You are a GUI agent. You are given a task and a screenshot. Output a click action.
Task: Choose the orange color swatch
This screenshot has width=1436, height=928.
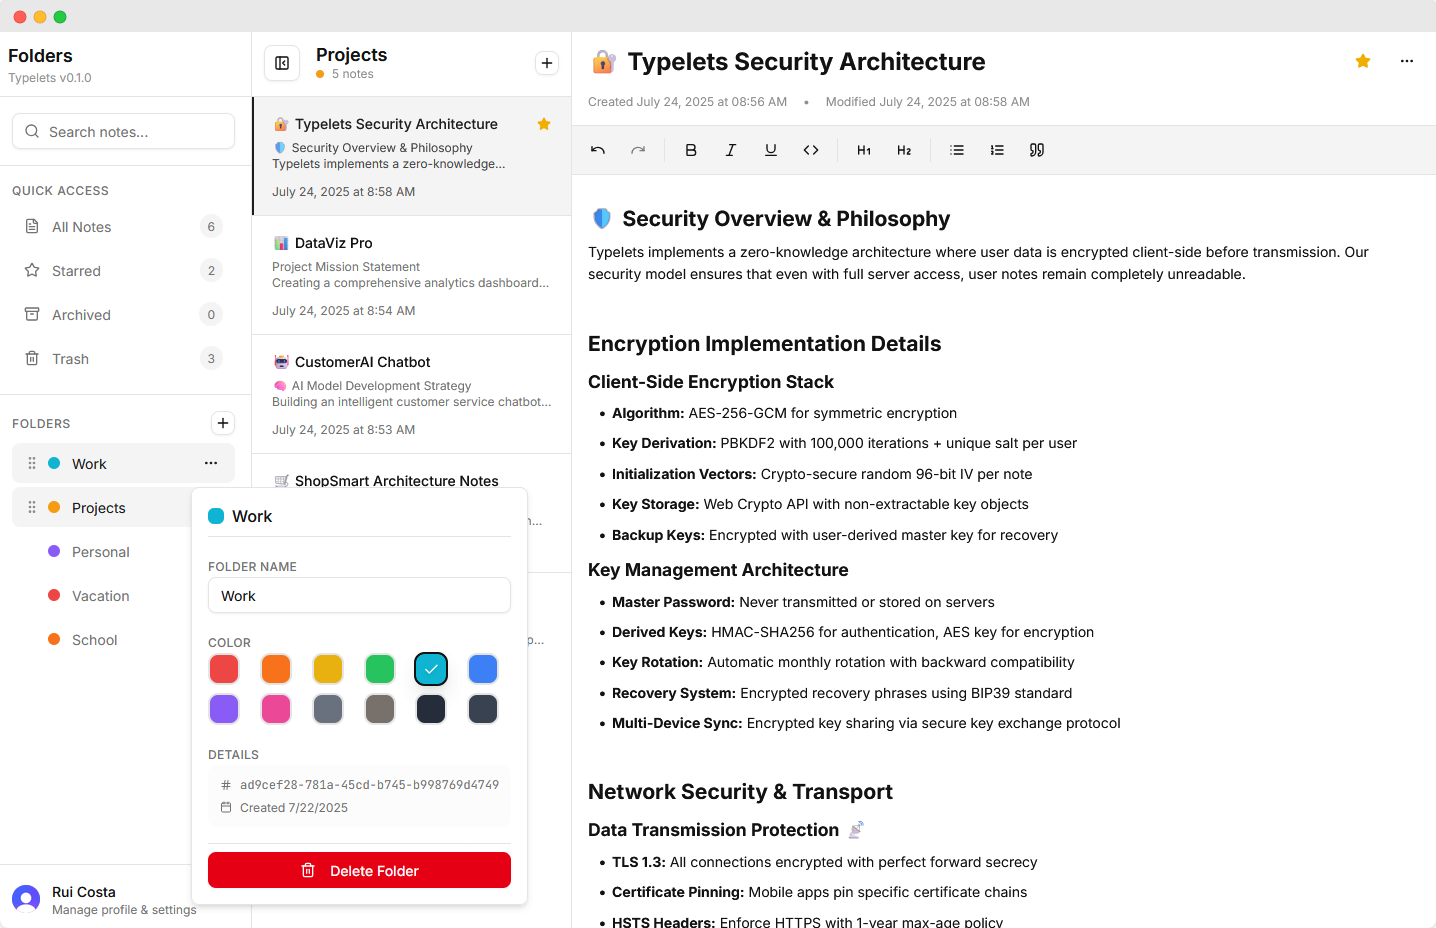(x=276, y=669)
